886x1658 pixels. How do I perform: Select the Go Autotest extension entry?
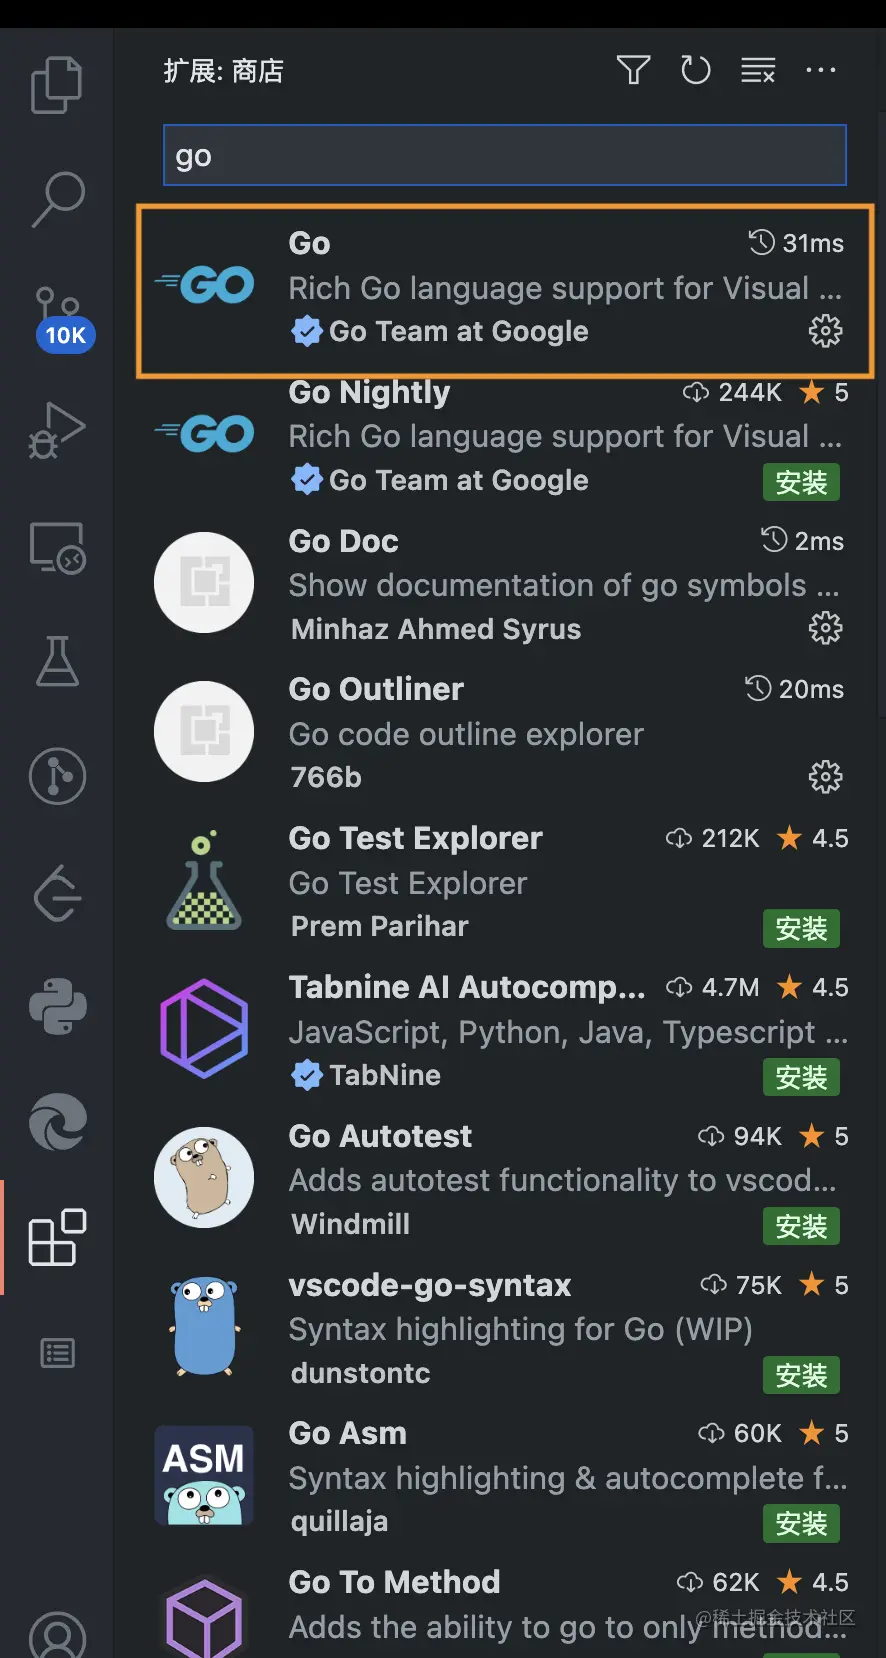(500, 1179)
